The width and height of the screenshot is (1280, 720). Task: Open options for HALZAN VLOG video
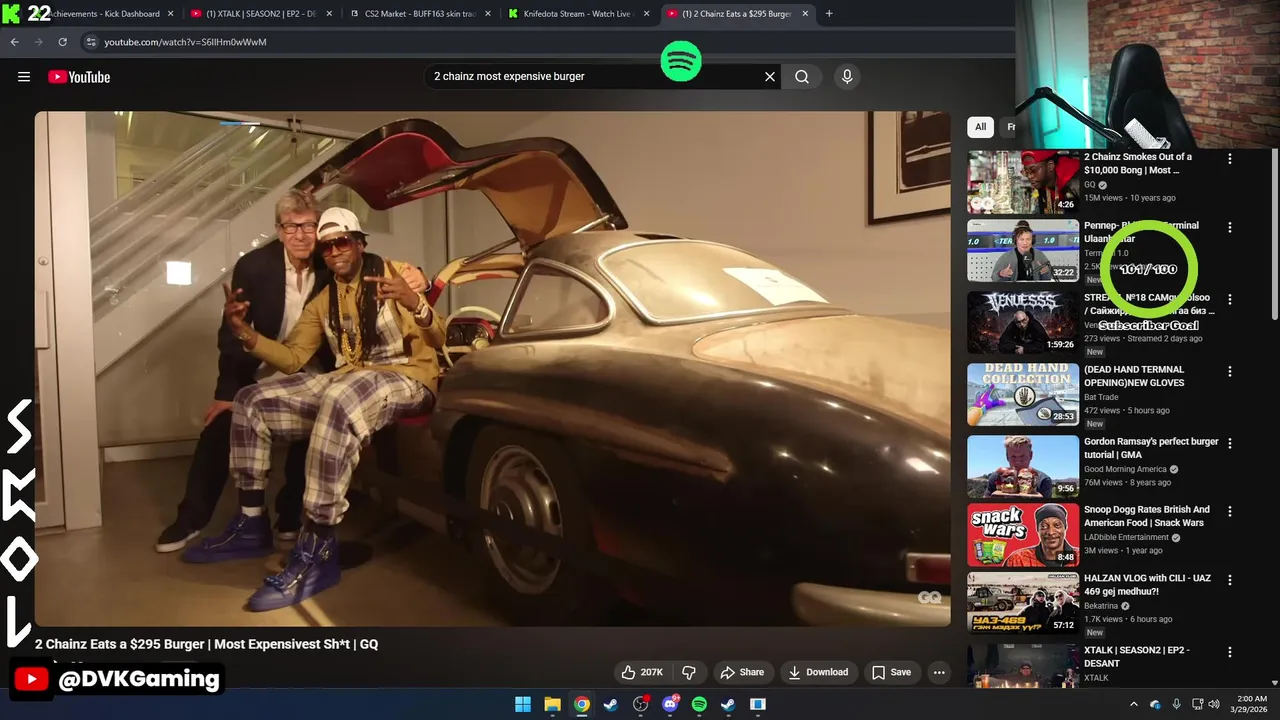pos(1230,579)
